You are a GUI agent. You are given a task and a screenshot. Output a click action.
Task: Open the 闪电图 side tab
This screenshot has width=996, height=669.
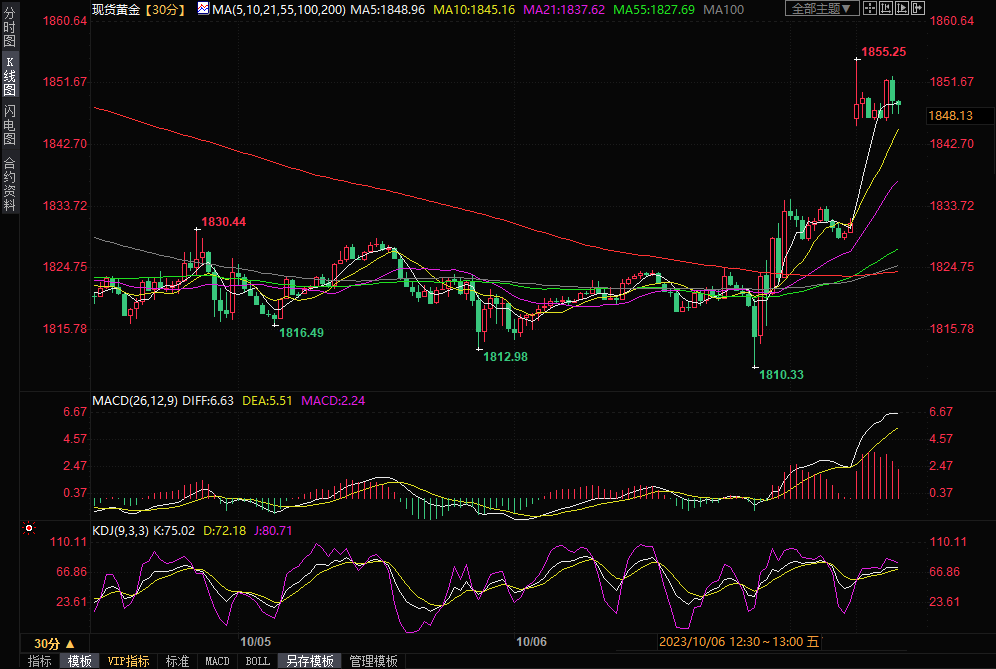click(9, 124)
